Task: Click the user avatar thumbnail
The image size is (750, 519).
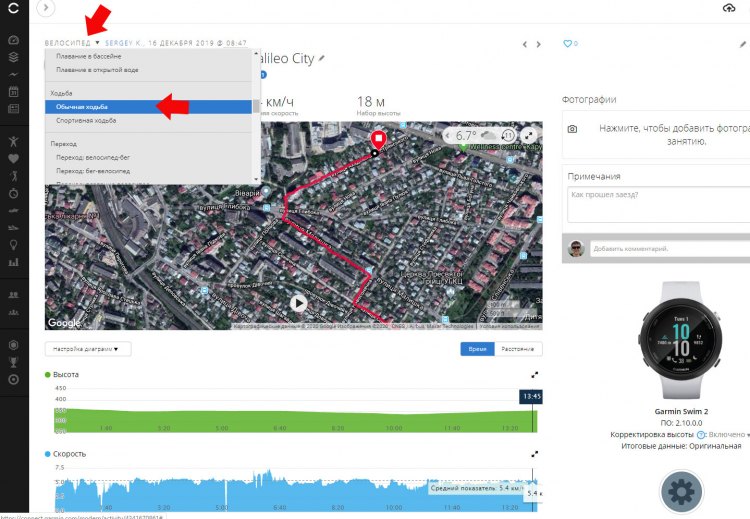Action: [x=576, y=249]
